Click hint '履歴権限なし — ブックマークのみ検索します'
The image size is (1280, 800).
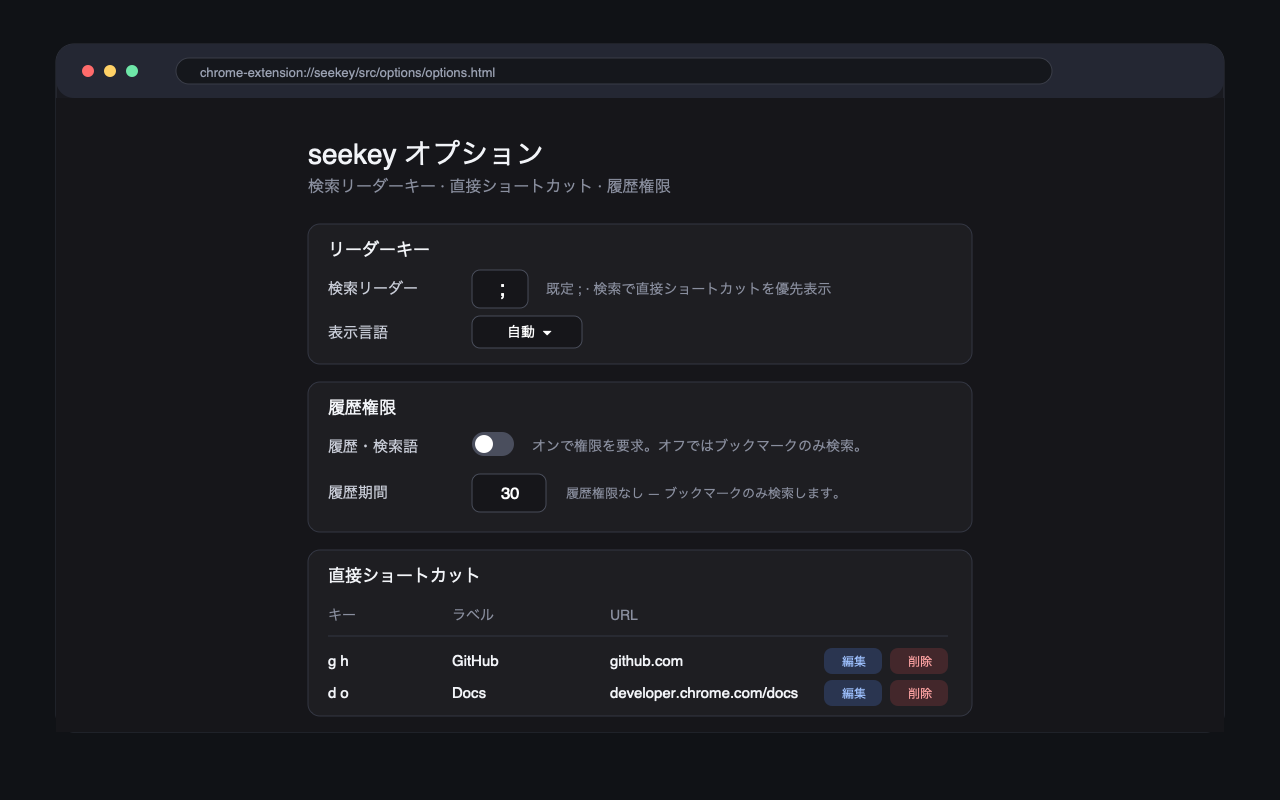(x=703, y=493)
